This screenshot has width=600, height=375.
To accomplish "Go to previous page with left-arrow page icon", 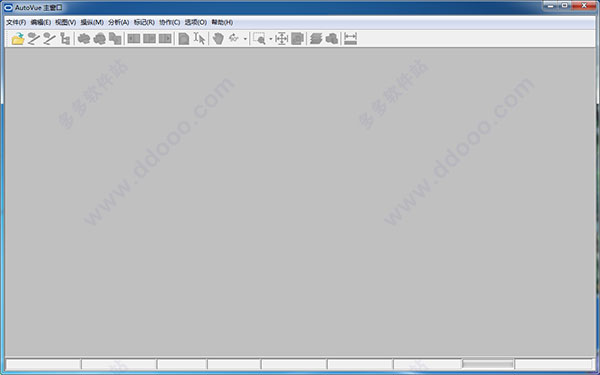I will pos(134,39).
